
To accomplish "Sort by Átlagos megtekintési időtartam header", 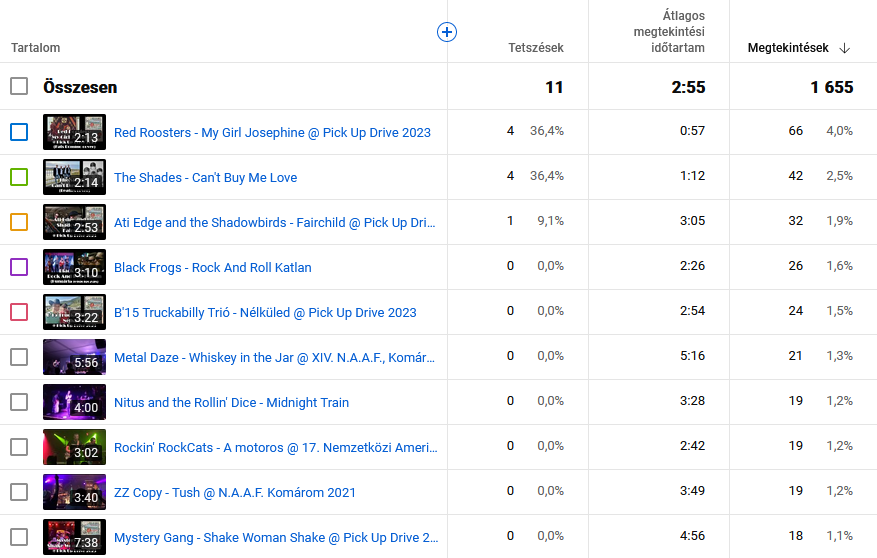I will tap(669, 32).
